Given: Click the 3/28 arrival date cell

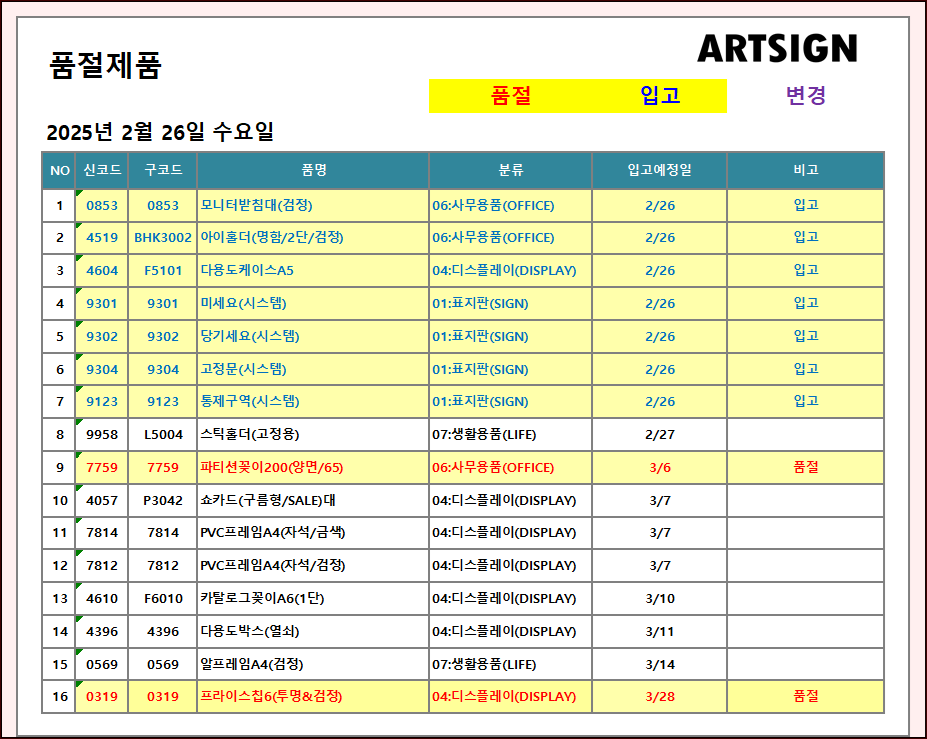Looking at the screenshot, I should (659, 697).
